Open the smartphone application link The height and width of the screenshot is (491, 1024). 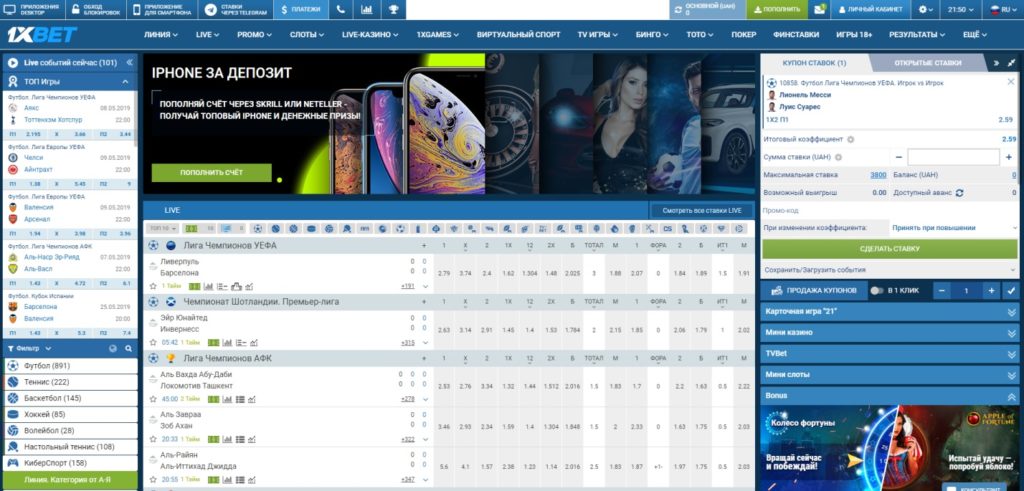click(x=164, y=10)
